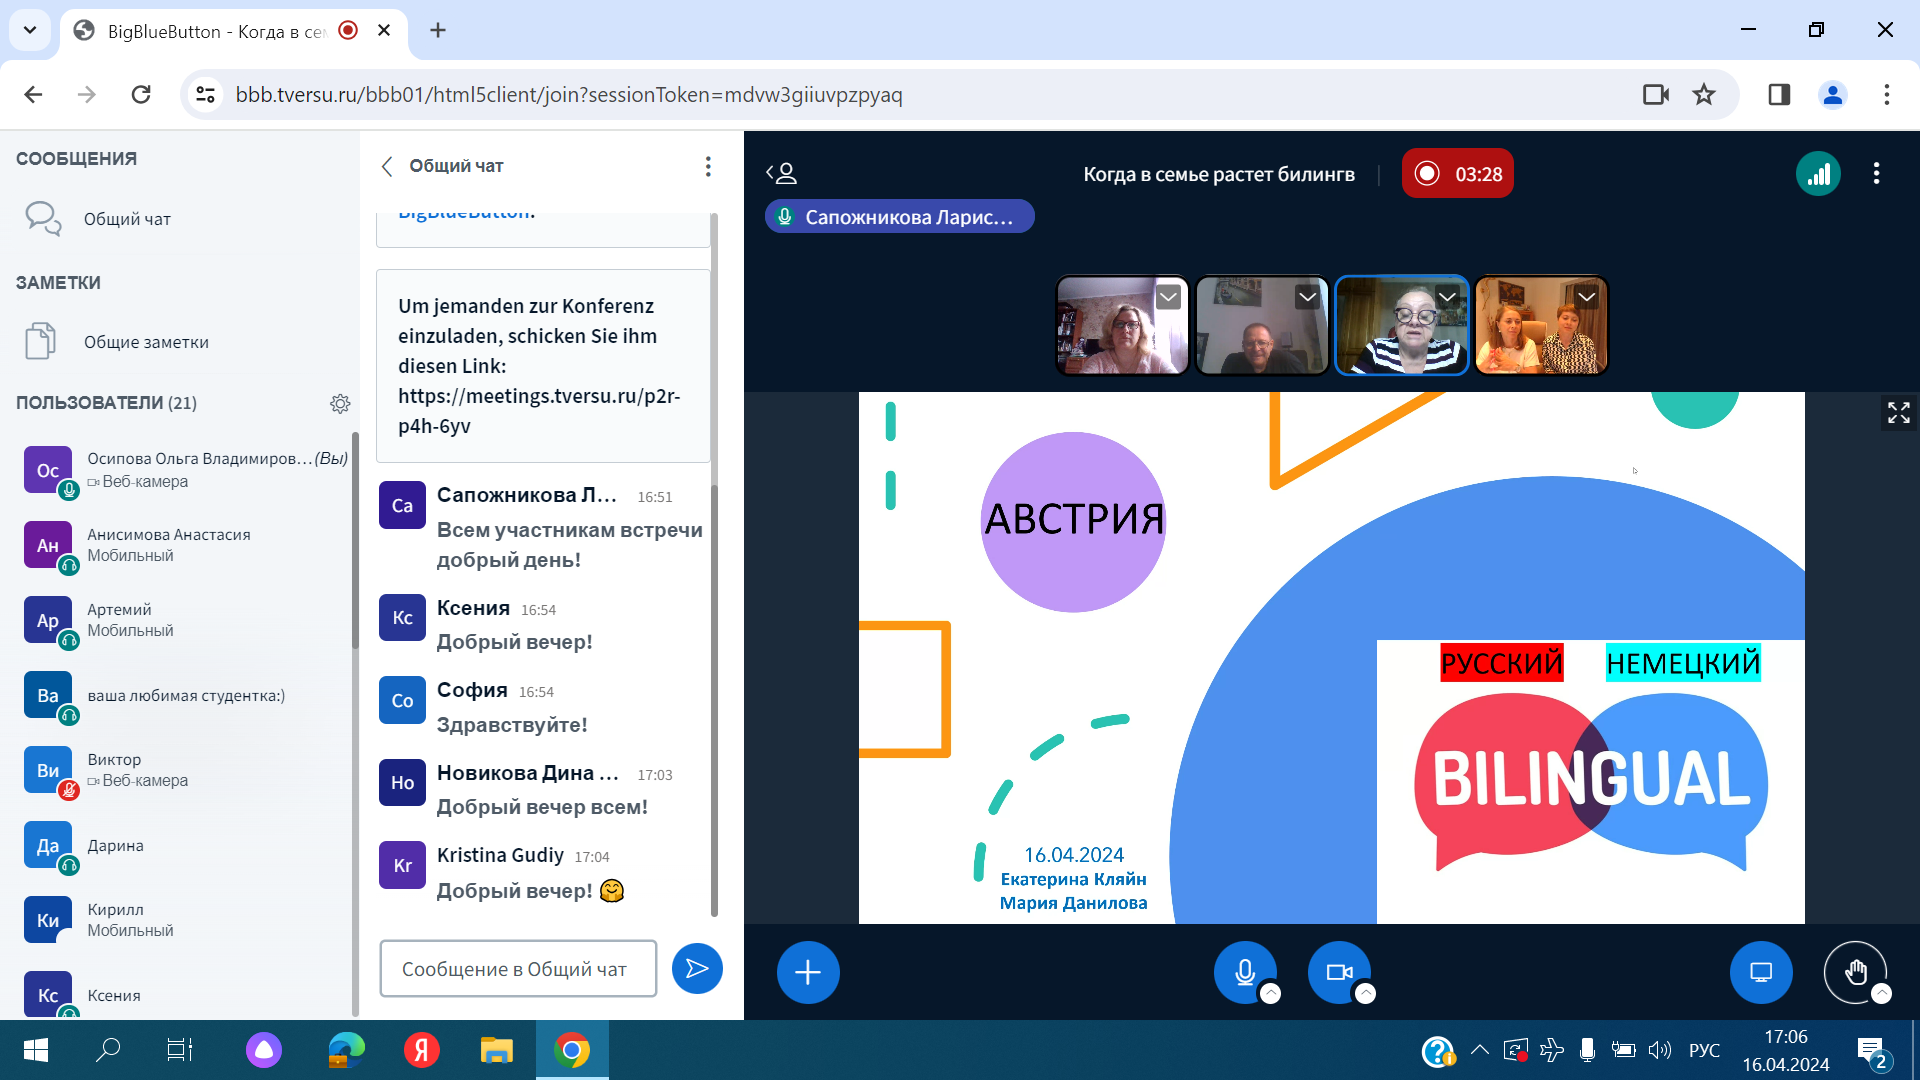This screenshot has width=1920, height=1080.
Task: Switch input language РУС
Action: pos(1704,1050)
